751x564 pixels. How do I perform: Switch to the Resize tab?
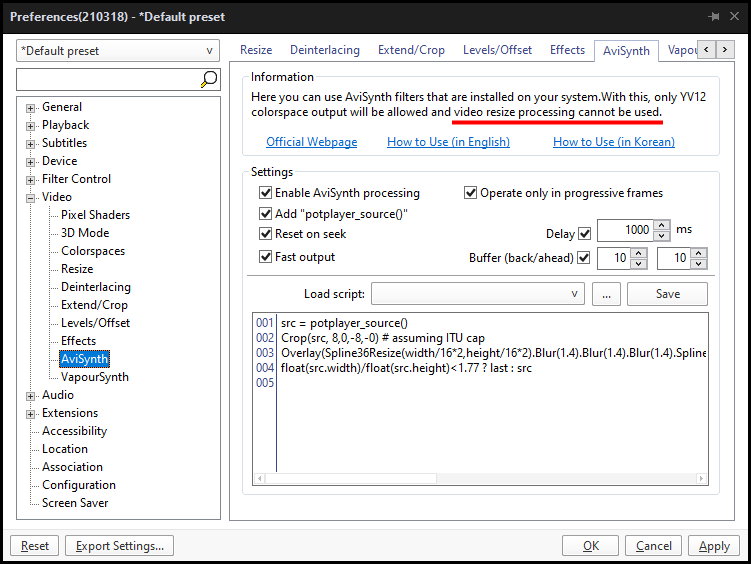click(256, 50)
